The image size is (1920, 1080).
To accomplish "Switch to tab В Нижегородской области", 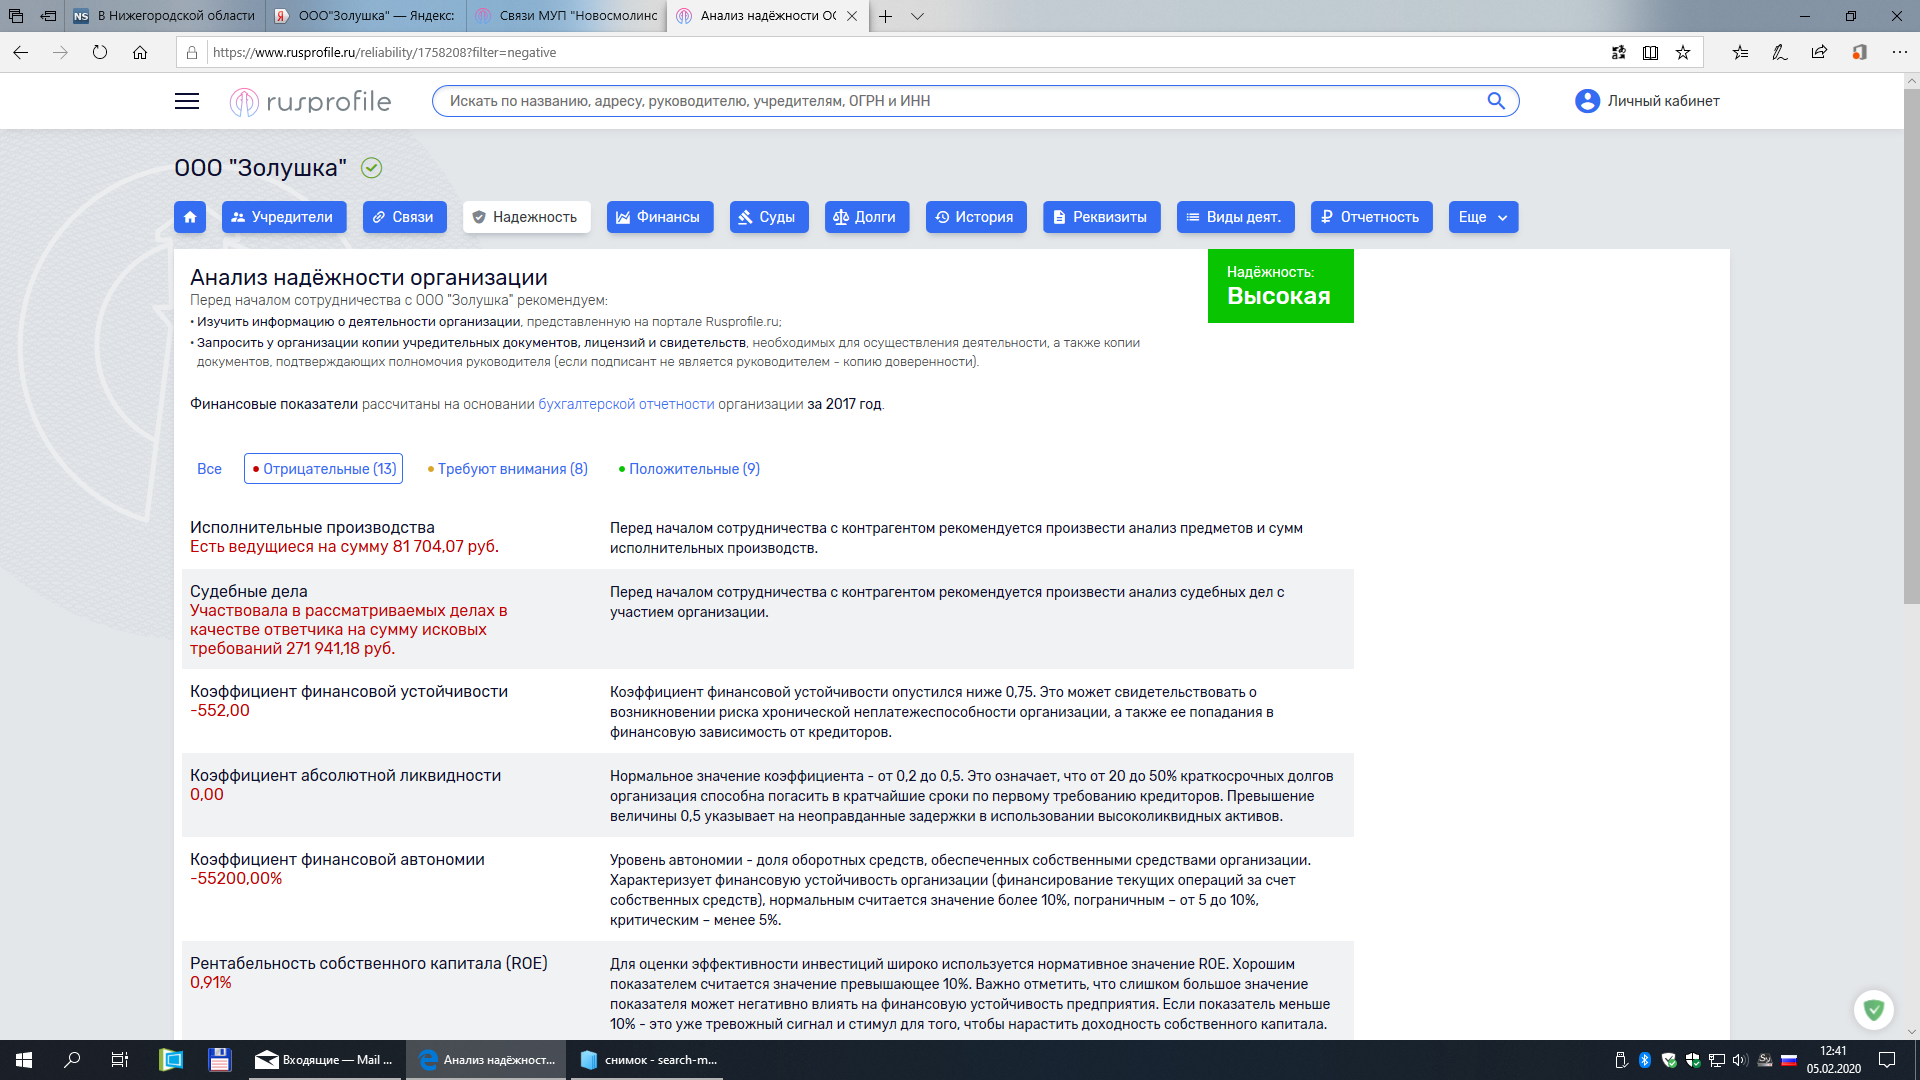I will coord(166,16).
